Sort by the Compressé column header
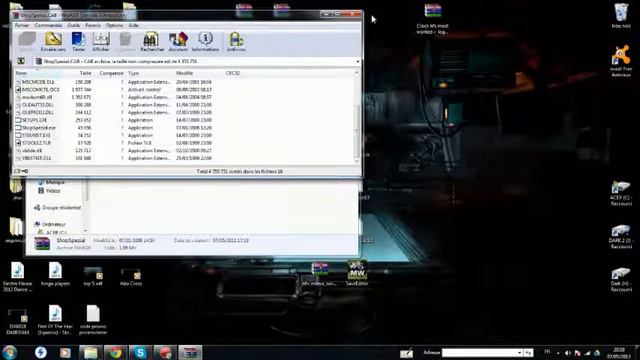This screenshot has width=640, height=360. coord(111,73)
